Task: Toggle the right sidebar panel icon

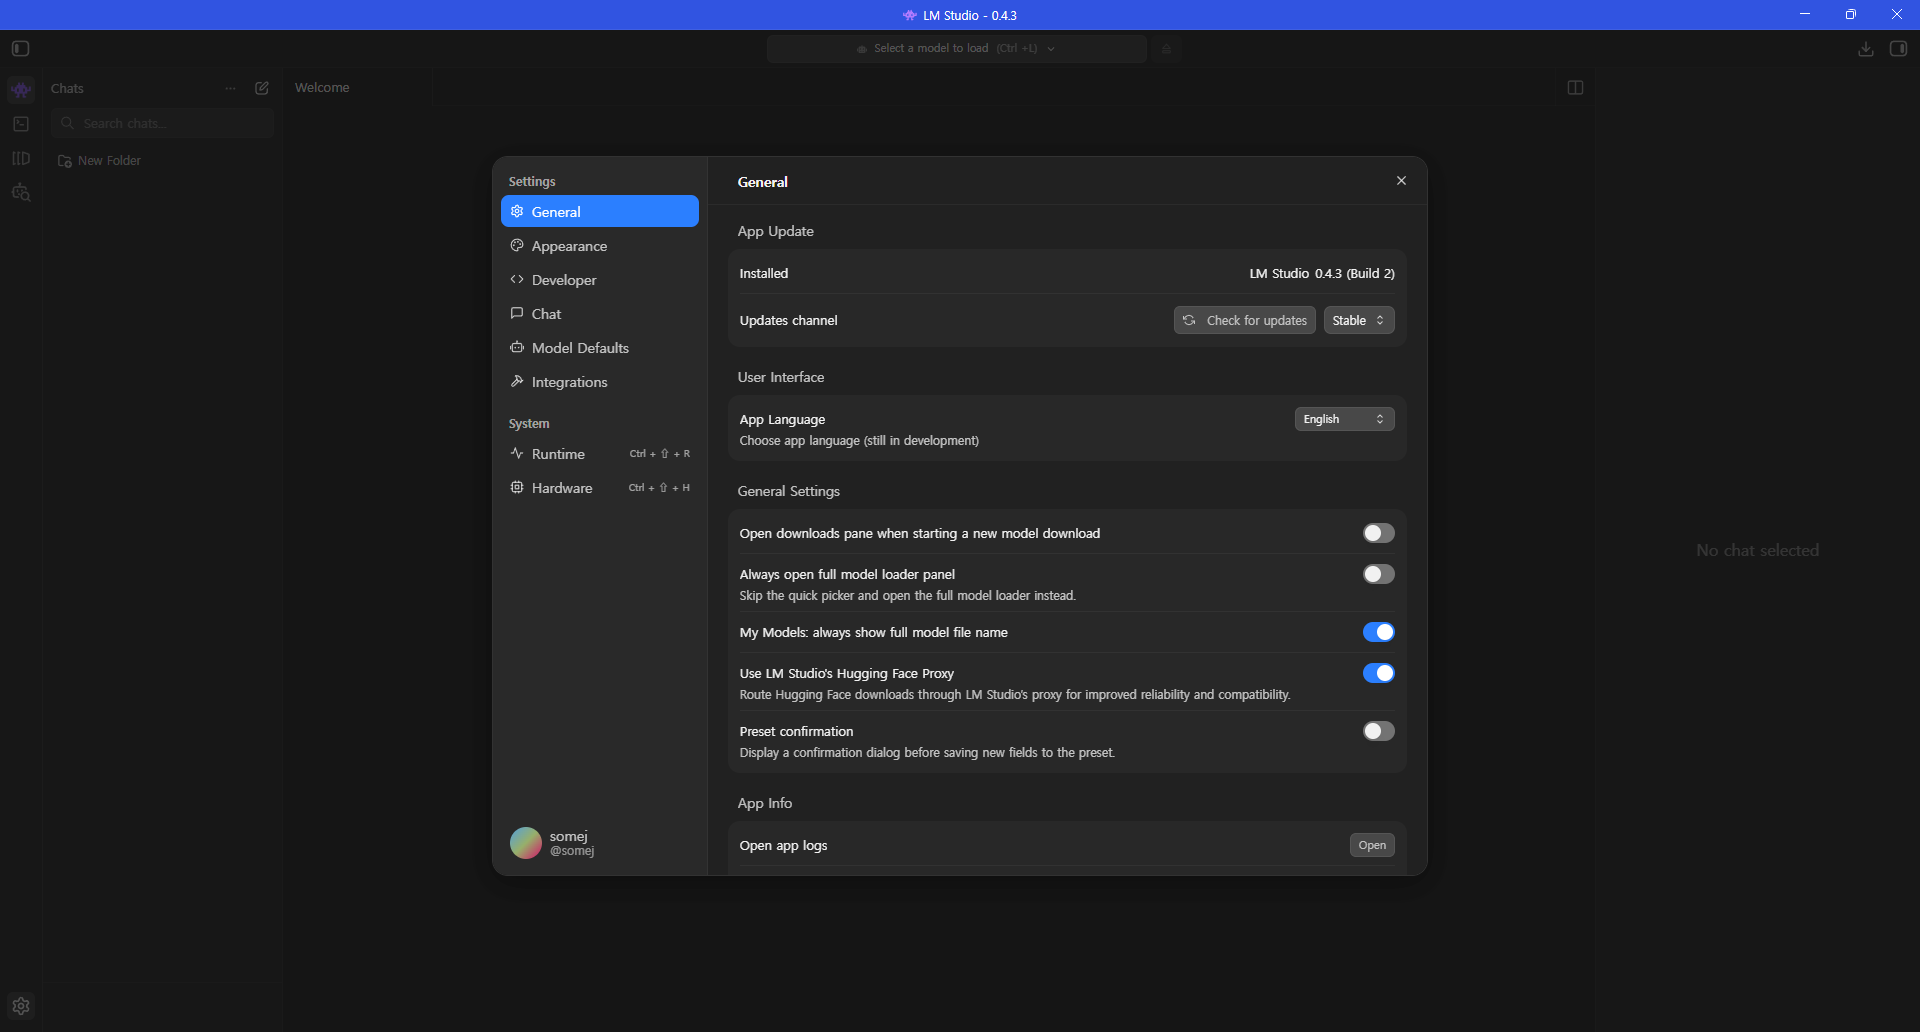Action: 1898,49
